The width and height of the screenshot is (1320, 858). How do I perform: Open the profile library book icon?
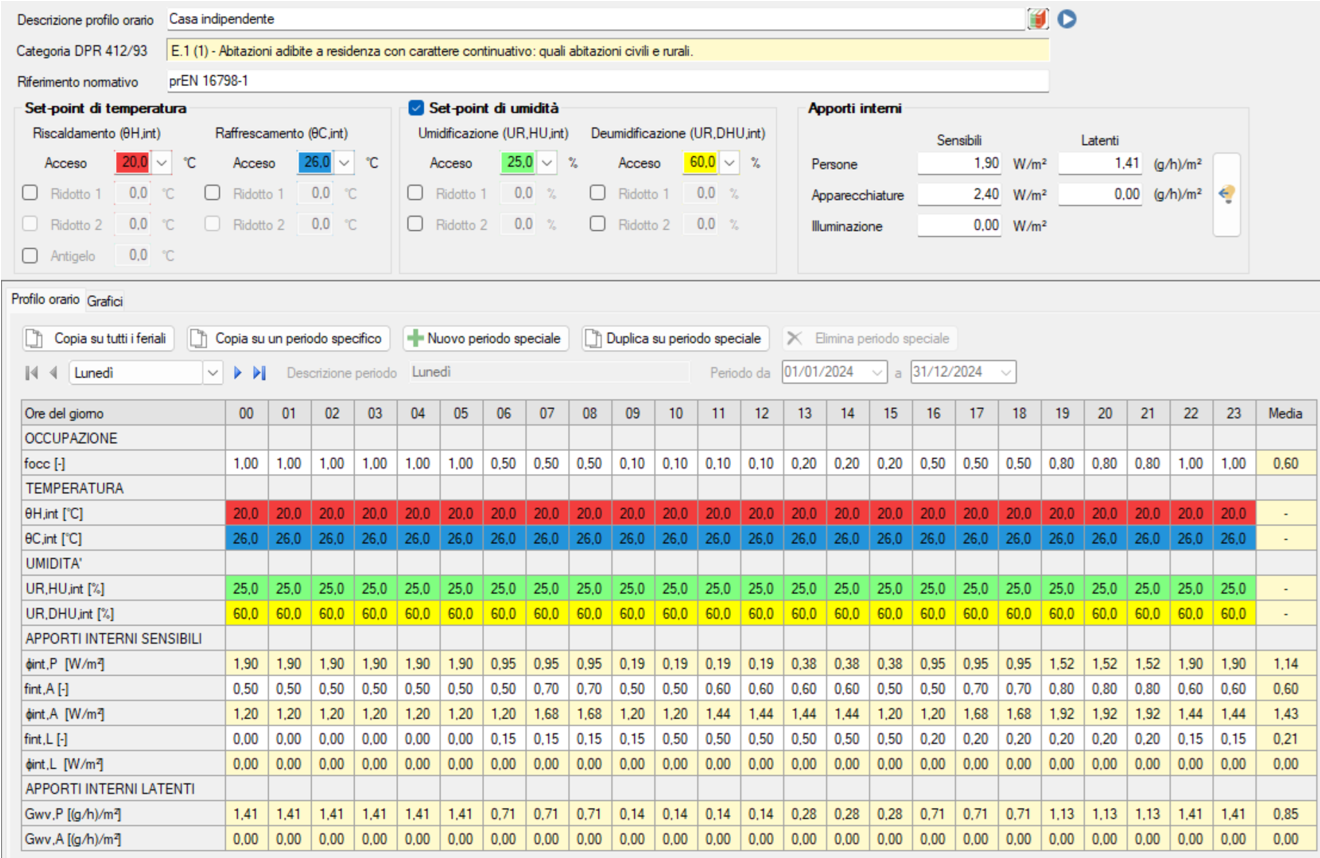pos(1038,18)
